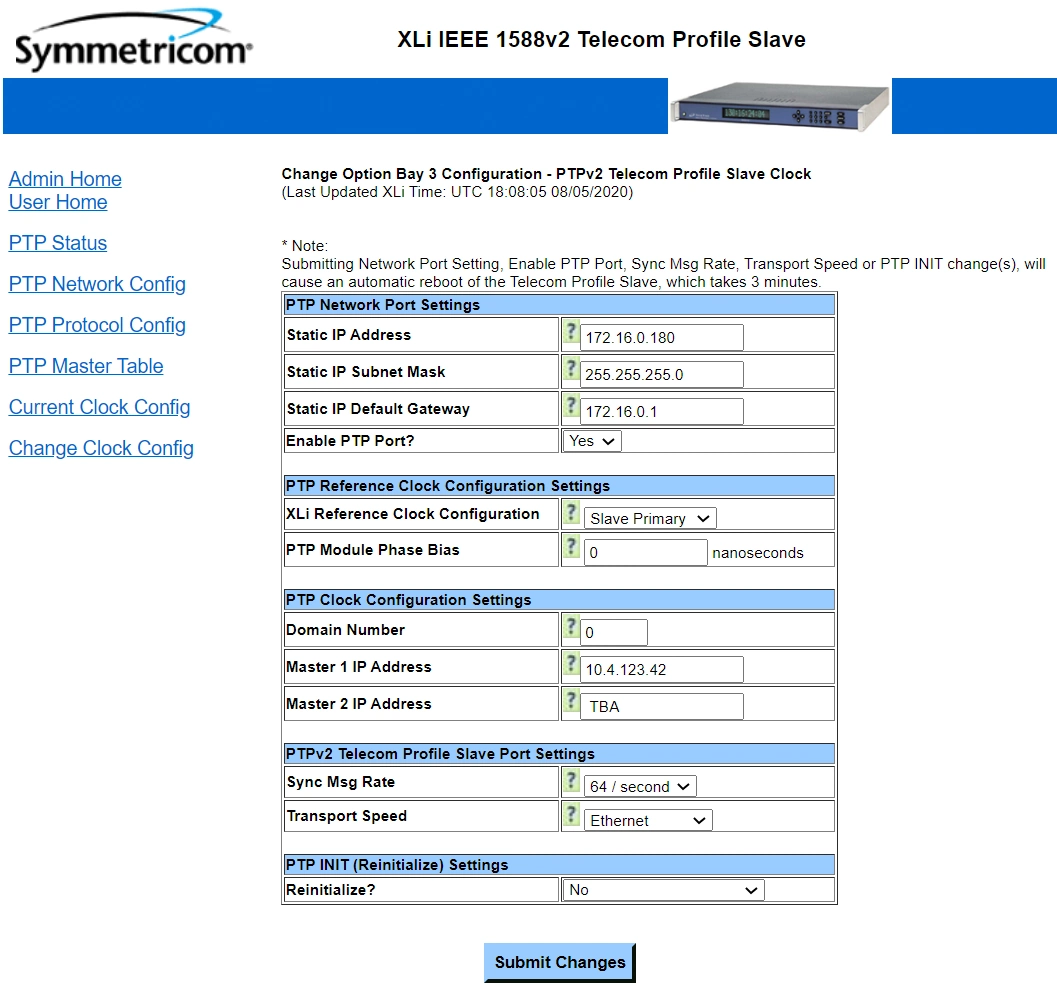Image resolution: width=1057 pixels, height=991 pixels.
Task: Open help for PTP Module Phase Bias
Action: (571, 546)
